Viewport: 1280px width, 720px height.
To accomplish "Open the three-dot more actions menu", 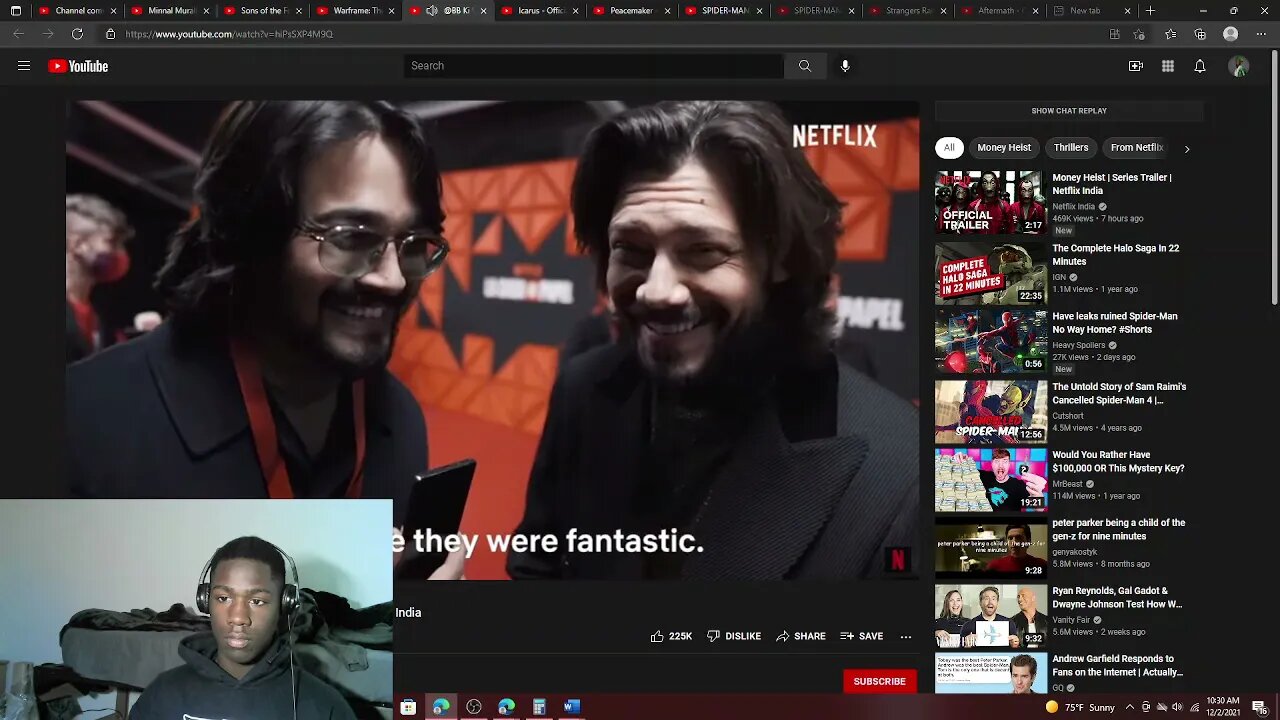I will point(906,636).
